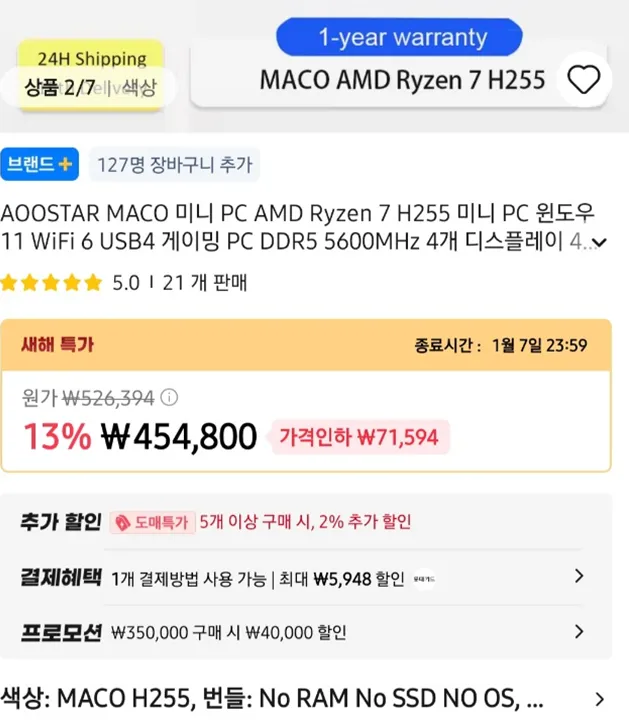Tap the 가격인하 ₩71,594 badge
This screenshot has height=728, width=629.
359,437
